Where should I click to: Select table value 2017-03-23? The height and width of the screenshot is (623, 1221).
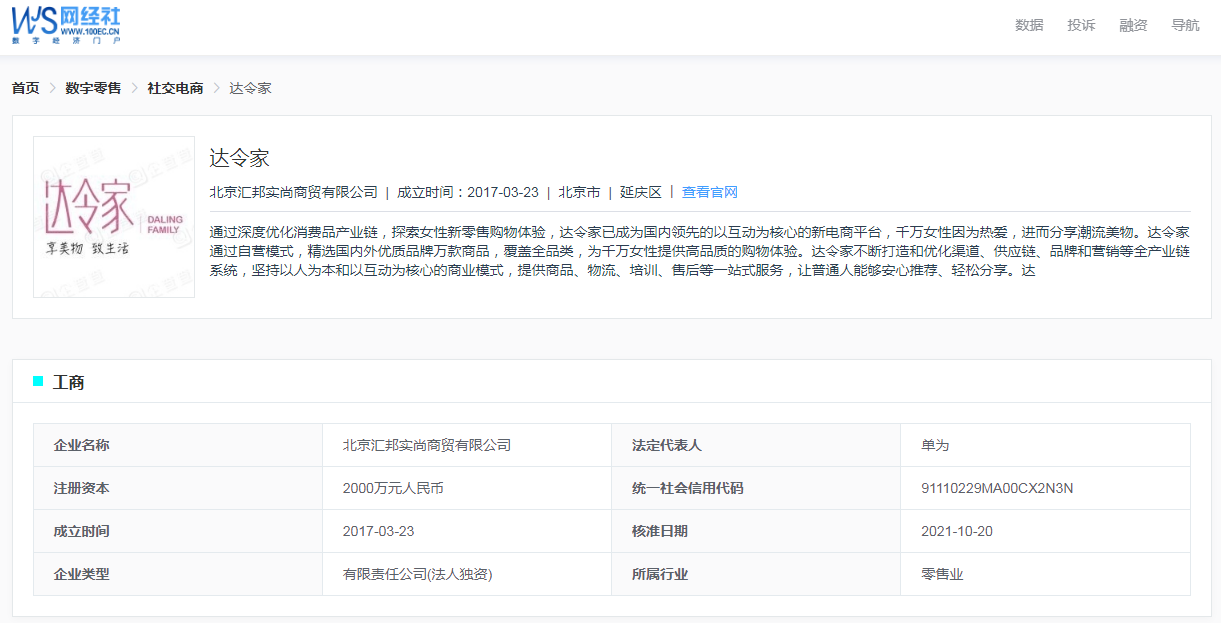467,531
